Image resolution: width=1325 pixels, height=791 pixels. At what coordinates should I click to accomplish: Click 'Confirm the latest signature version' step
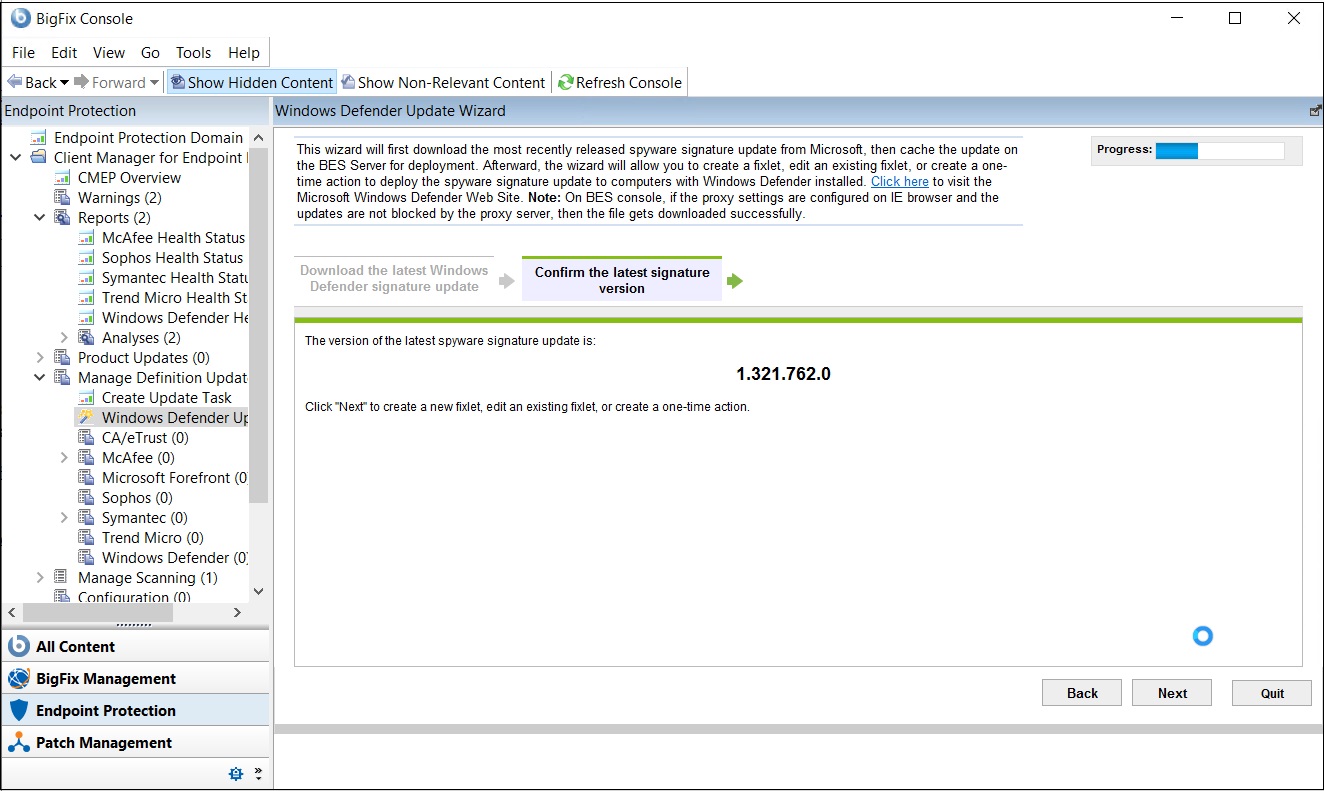pos(622,280)
